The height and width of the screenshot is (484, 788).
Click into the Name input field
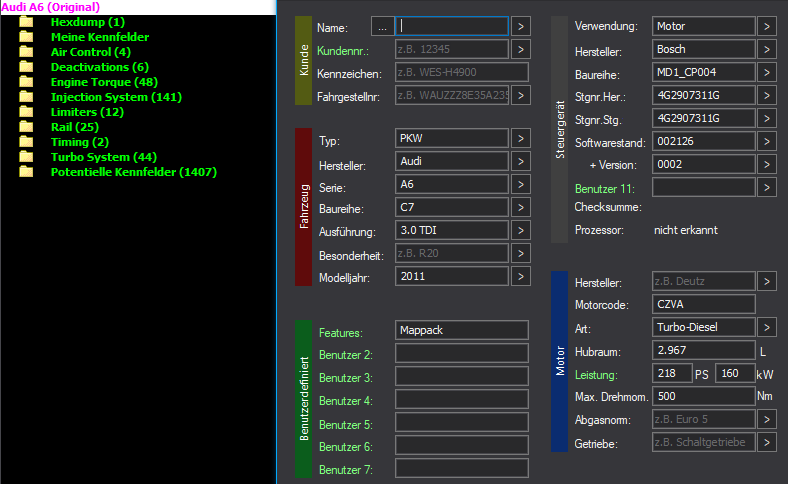point(452,26)
